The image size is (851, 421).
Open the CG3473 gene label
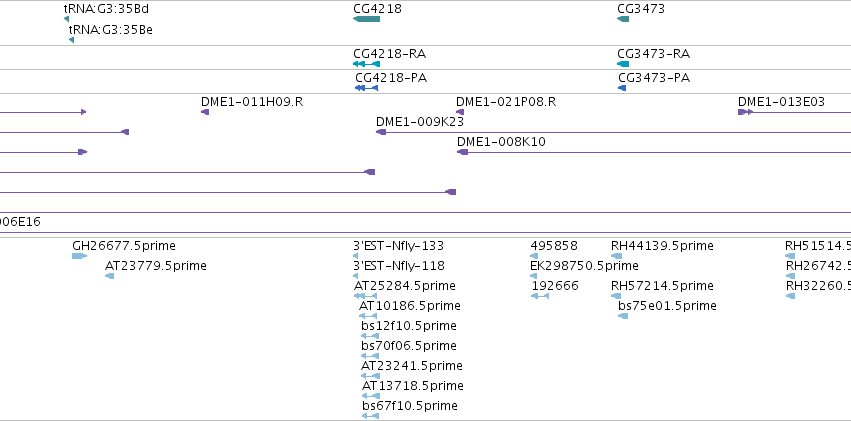click(x=640, y=9)
